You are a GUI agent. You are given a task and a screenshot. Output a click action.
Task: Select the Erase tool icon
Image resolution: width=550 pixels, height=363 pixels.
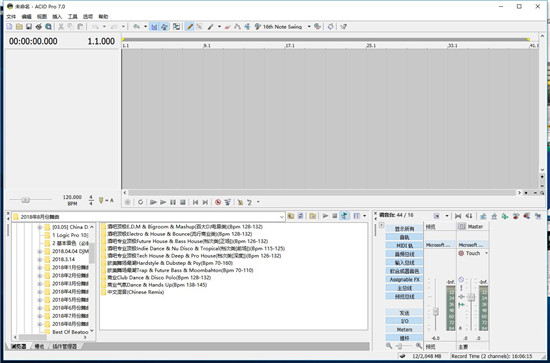[x=228, y=27]
